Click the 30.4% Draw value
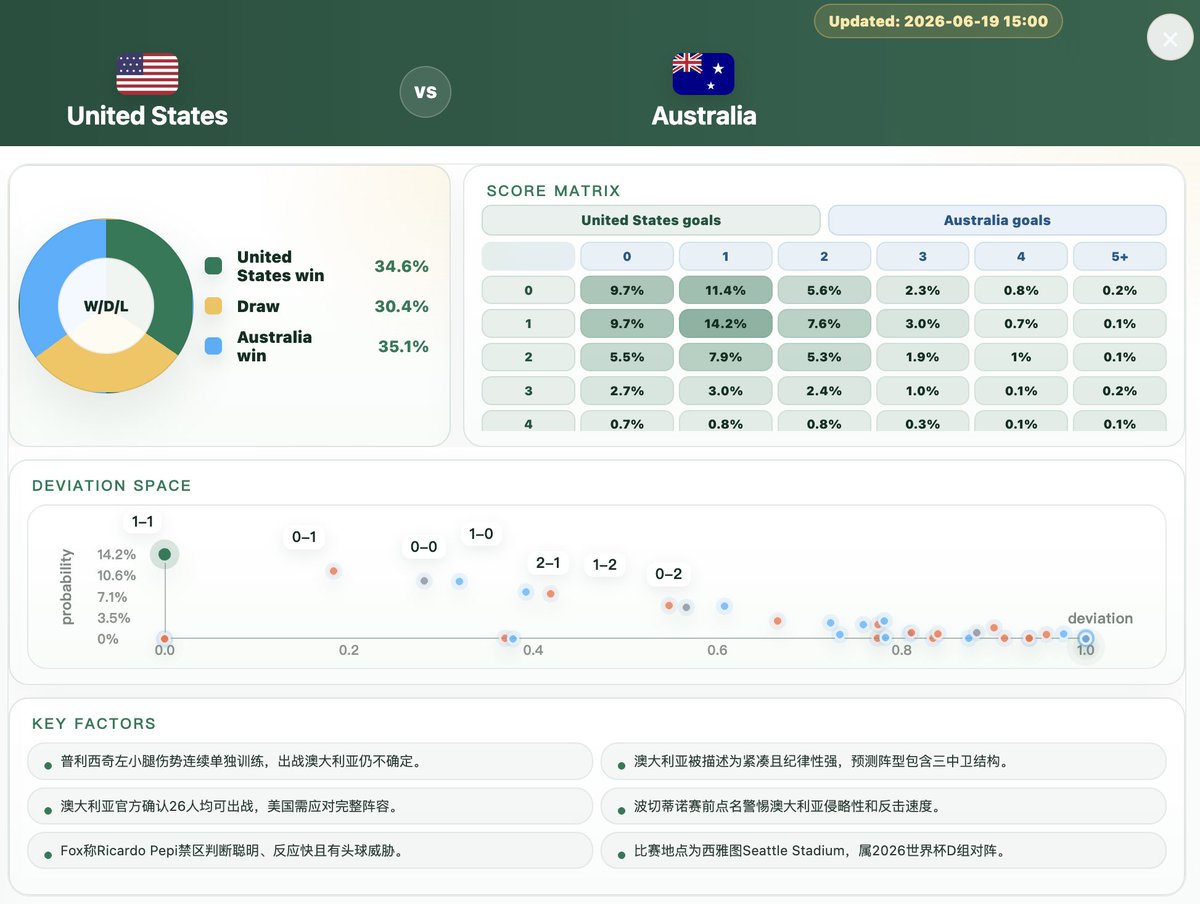Screen dimensions: 1200x904 pyautogui.click(x=401, y=306)
